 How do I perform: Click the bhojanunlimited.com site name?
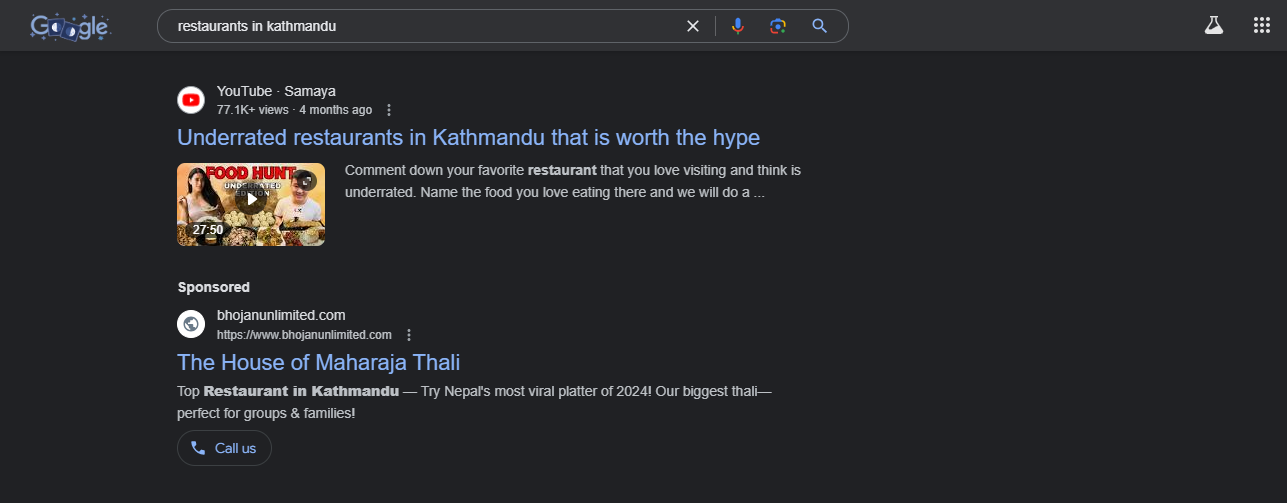pos(281,315)
